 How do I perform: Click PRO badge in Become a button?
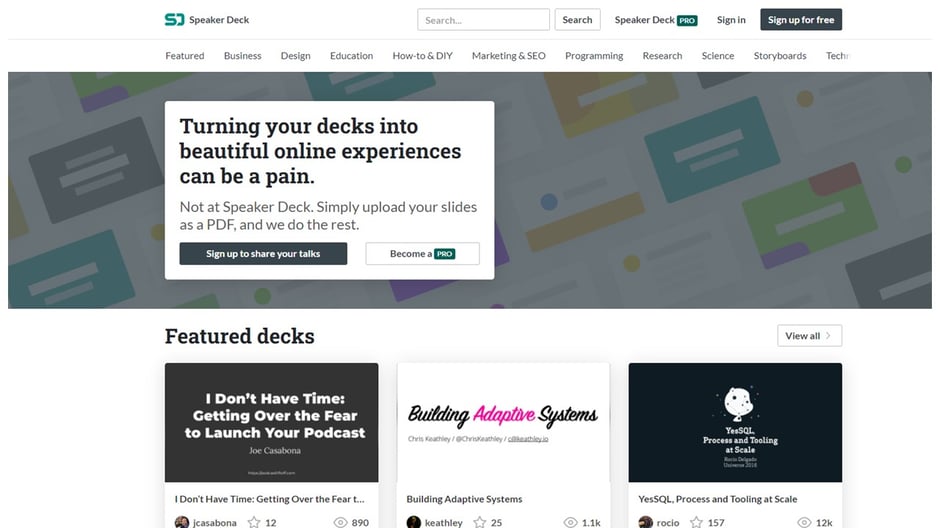click(x=445, y=254)
